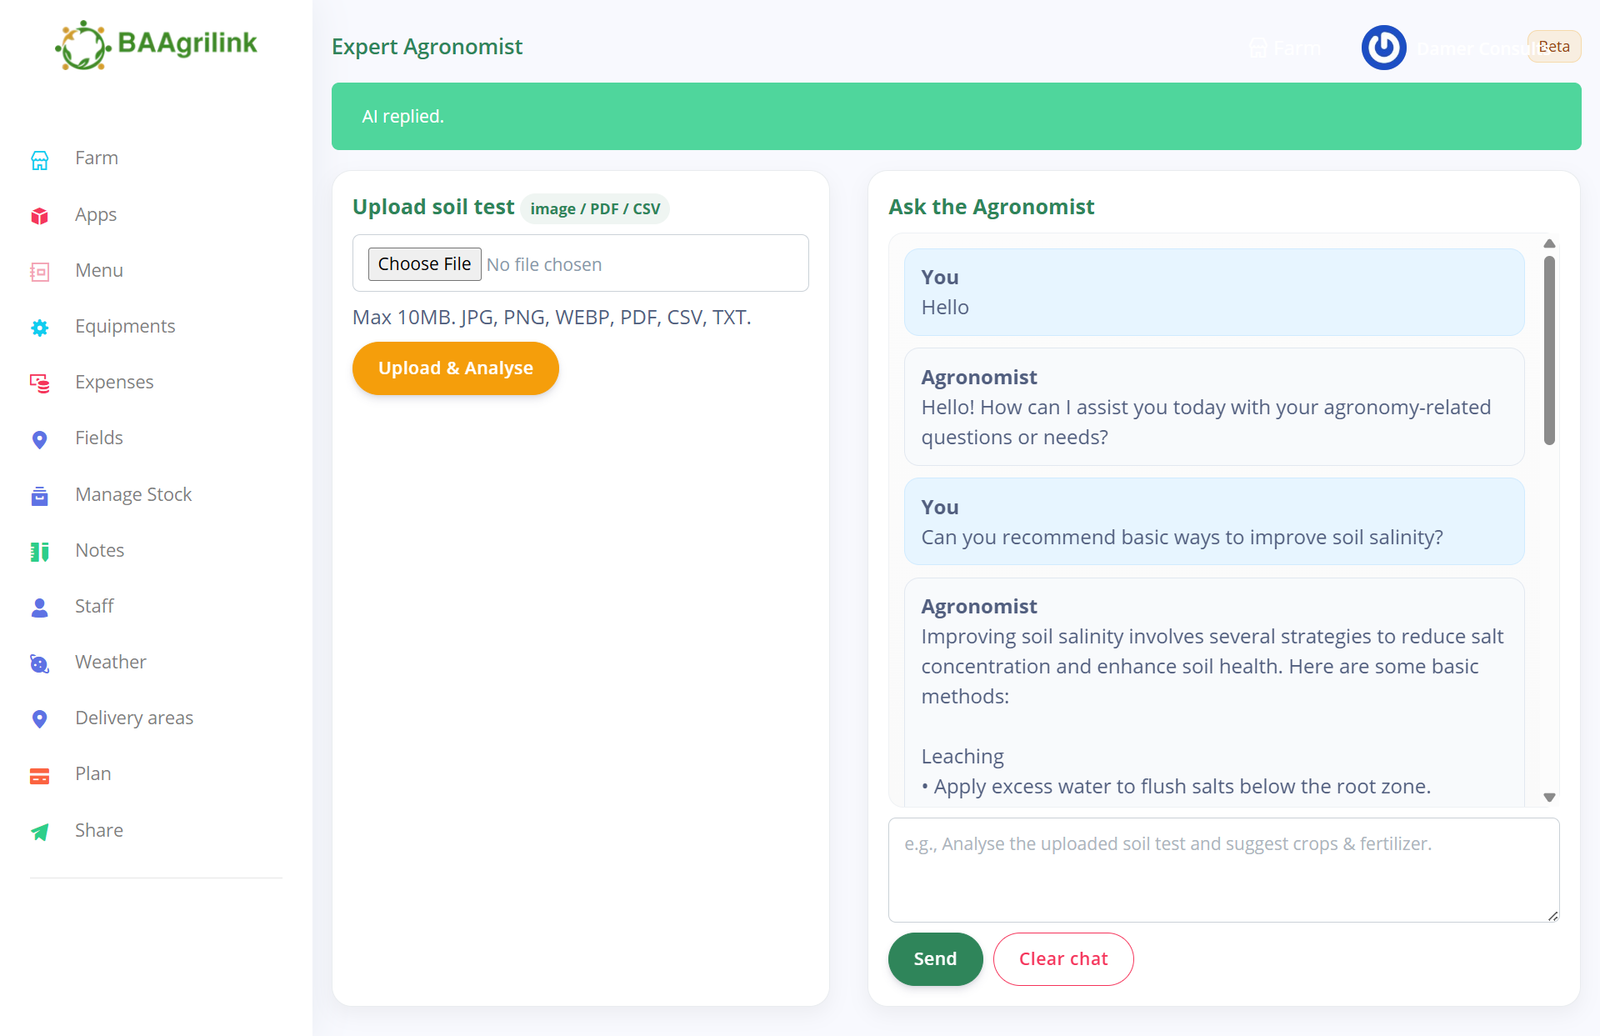Open the Weather page from sidebar

tap(110, 662)
